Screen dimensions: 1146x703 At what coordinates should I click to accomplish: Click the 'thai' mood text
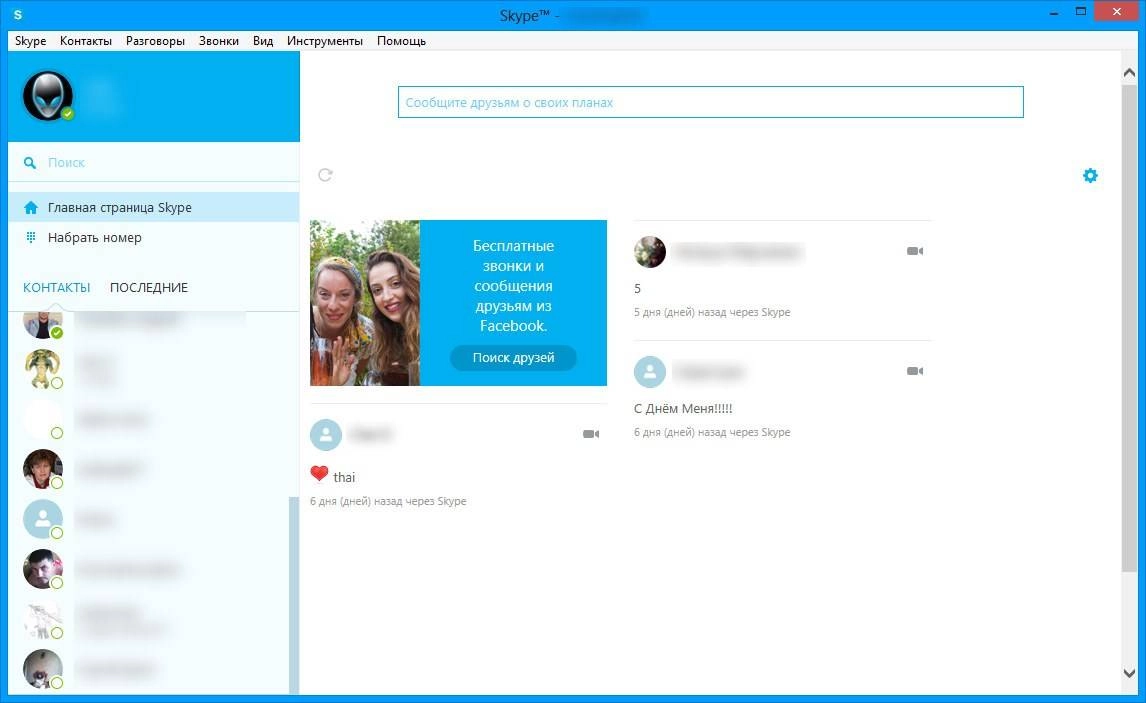[x=344, y=477]
